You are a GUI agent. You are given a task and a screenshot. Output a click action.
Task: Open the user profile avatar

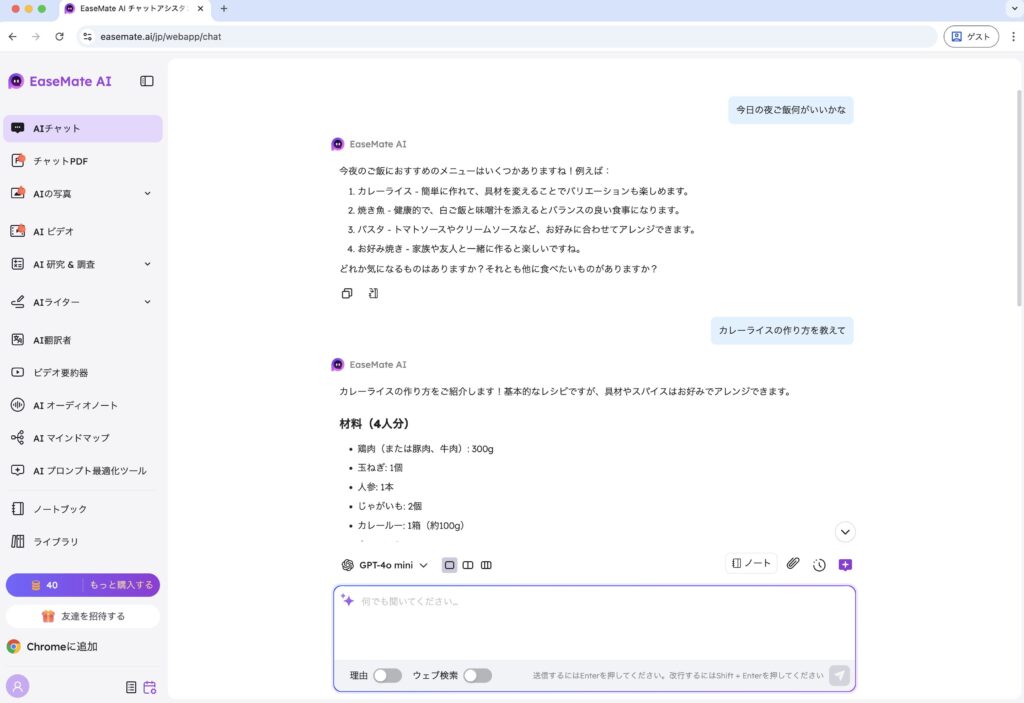(17, 686)
